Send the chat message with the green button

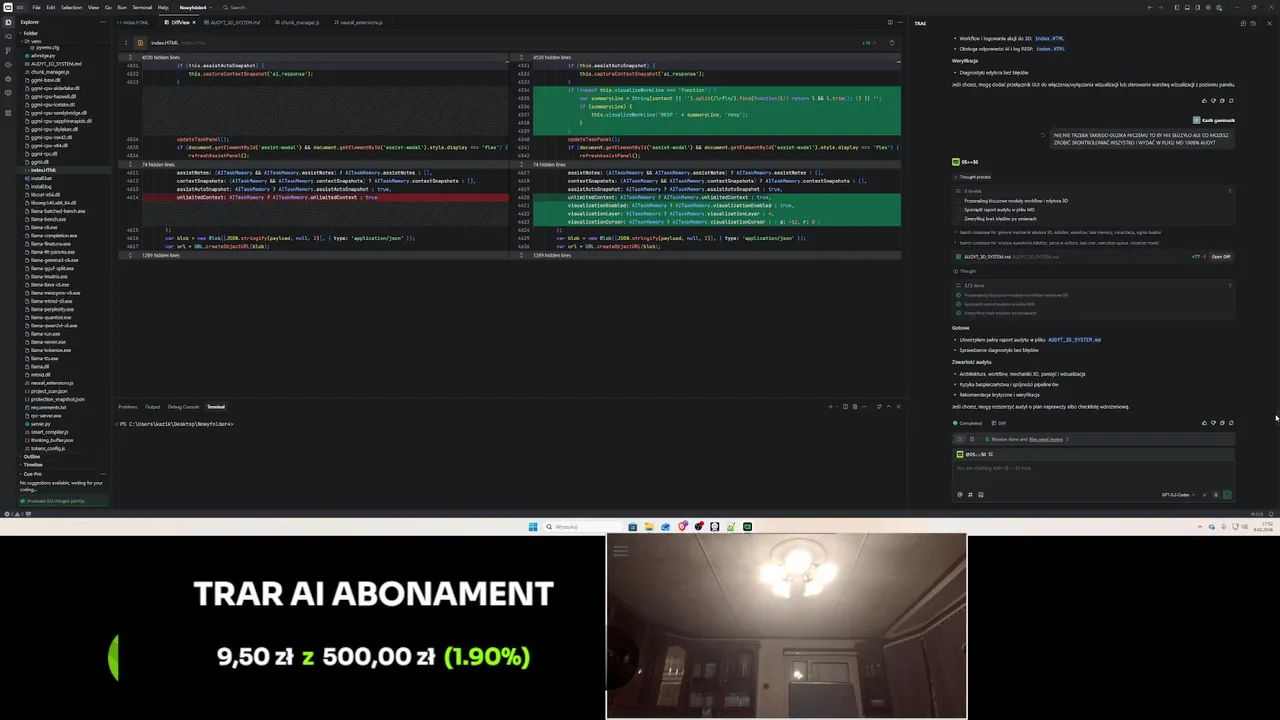1227,495
